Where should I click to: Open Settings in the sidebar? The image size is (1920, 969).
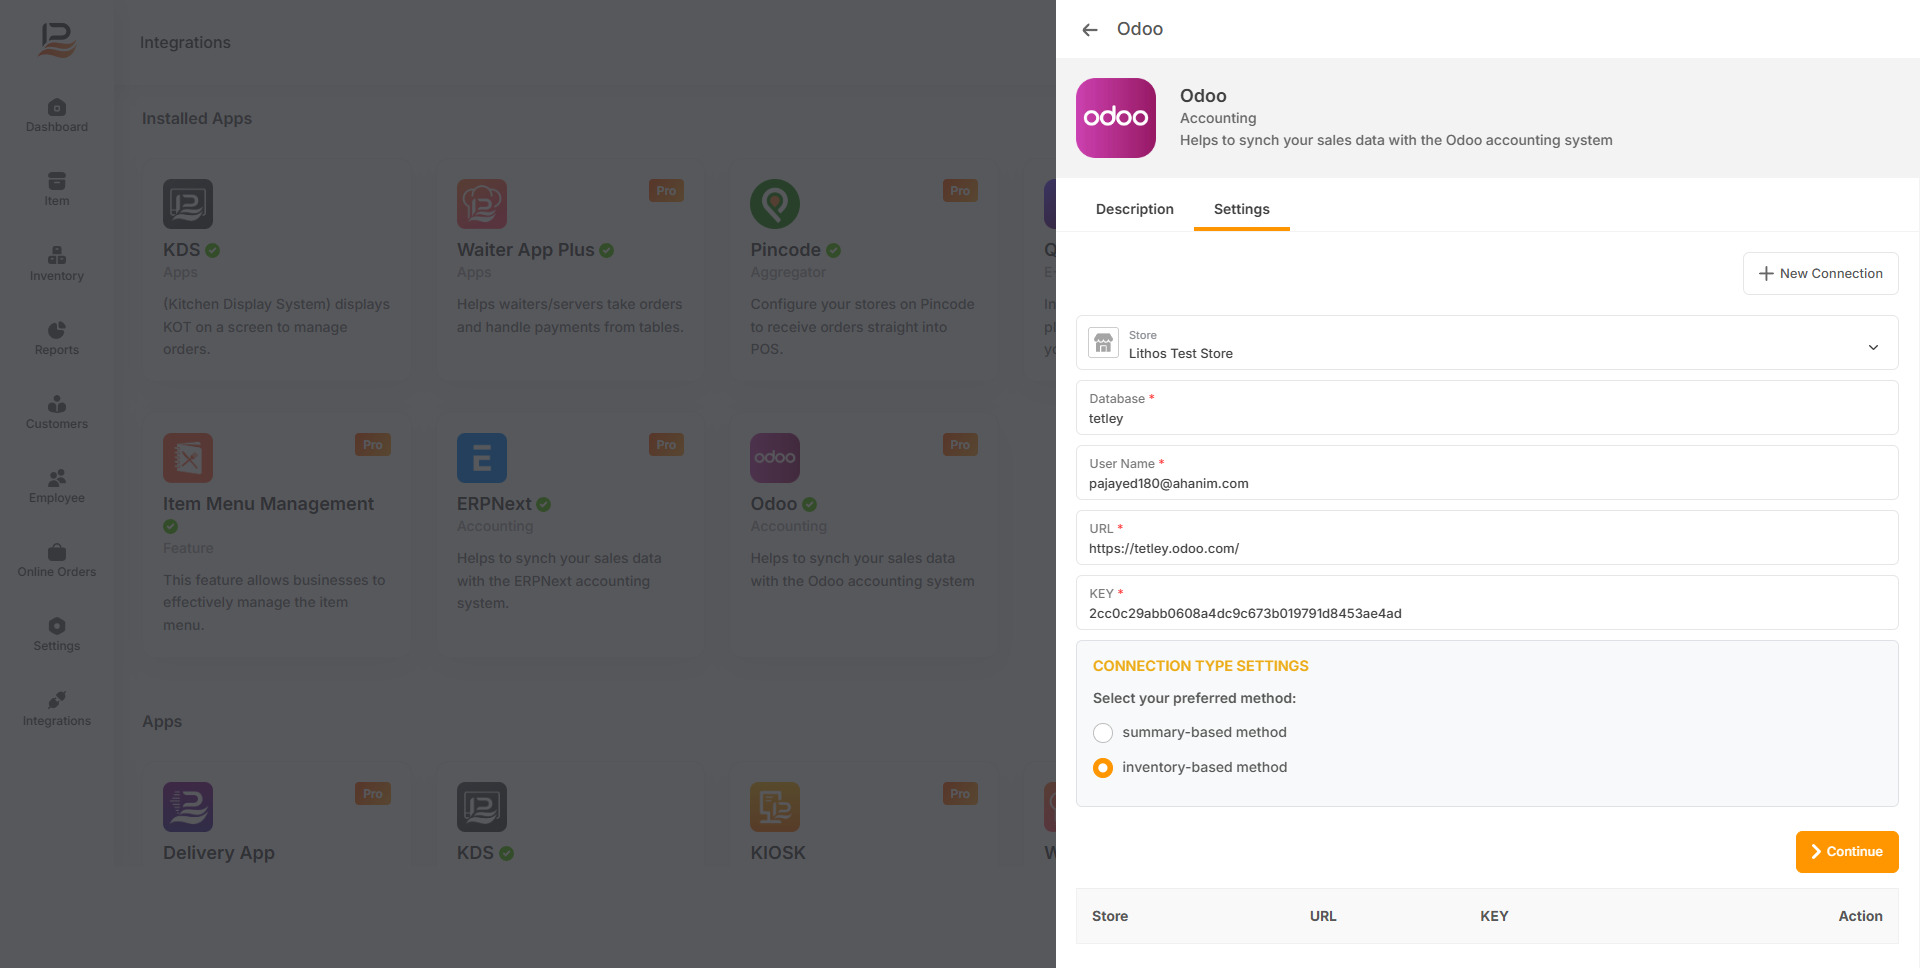[x=57, y=635]
